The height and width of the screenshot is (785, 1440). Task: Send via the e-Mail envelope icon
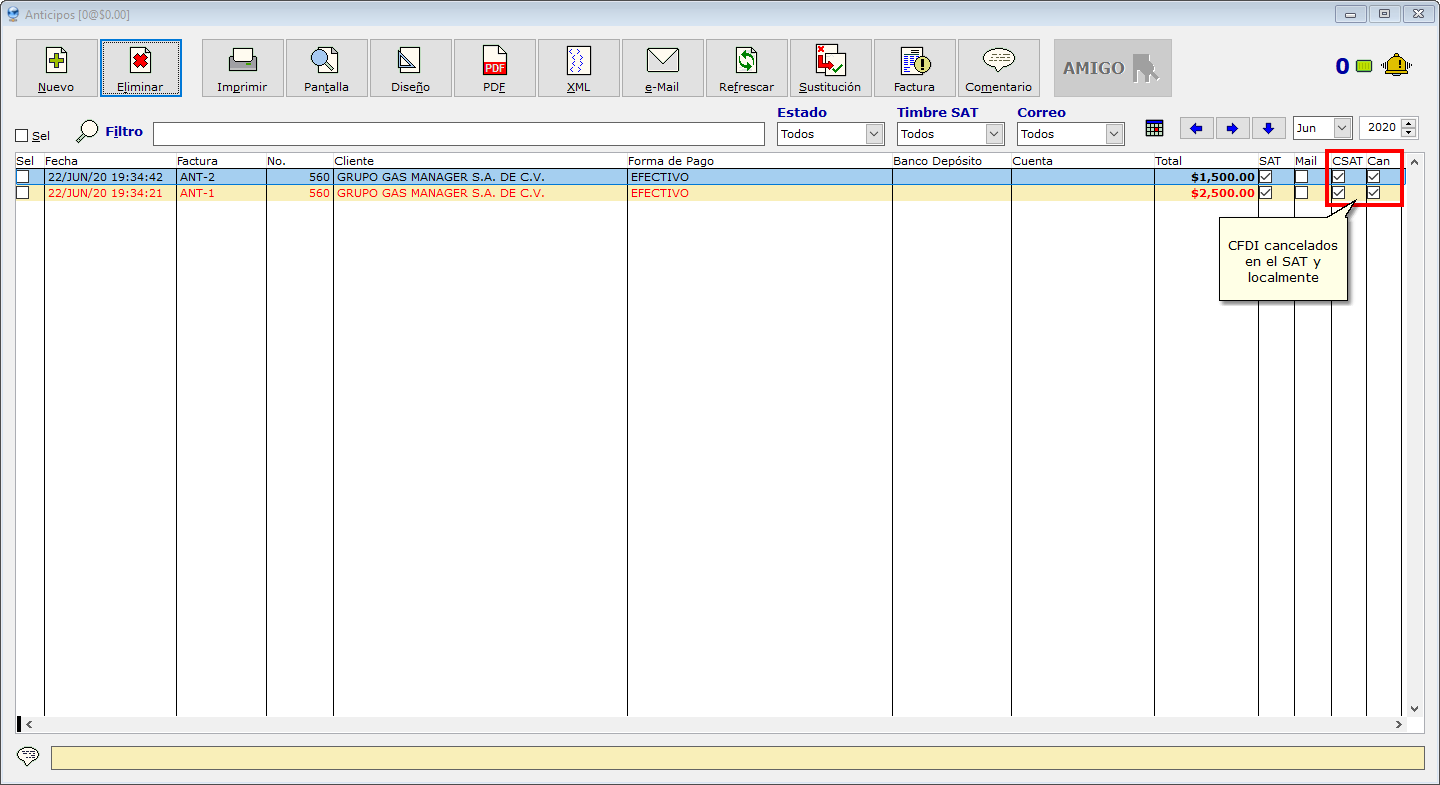(662, 61)
